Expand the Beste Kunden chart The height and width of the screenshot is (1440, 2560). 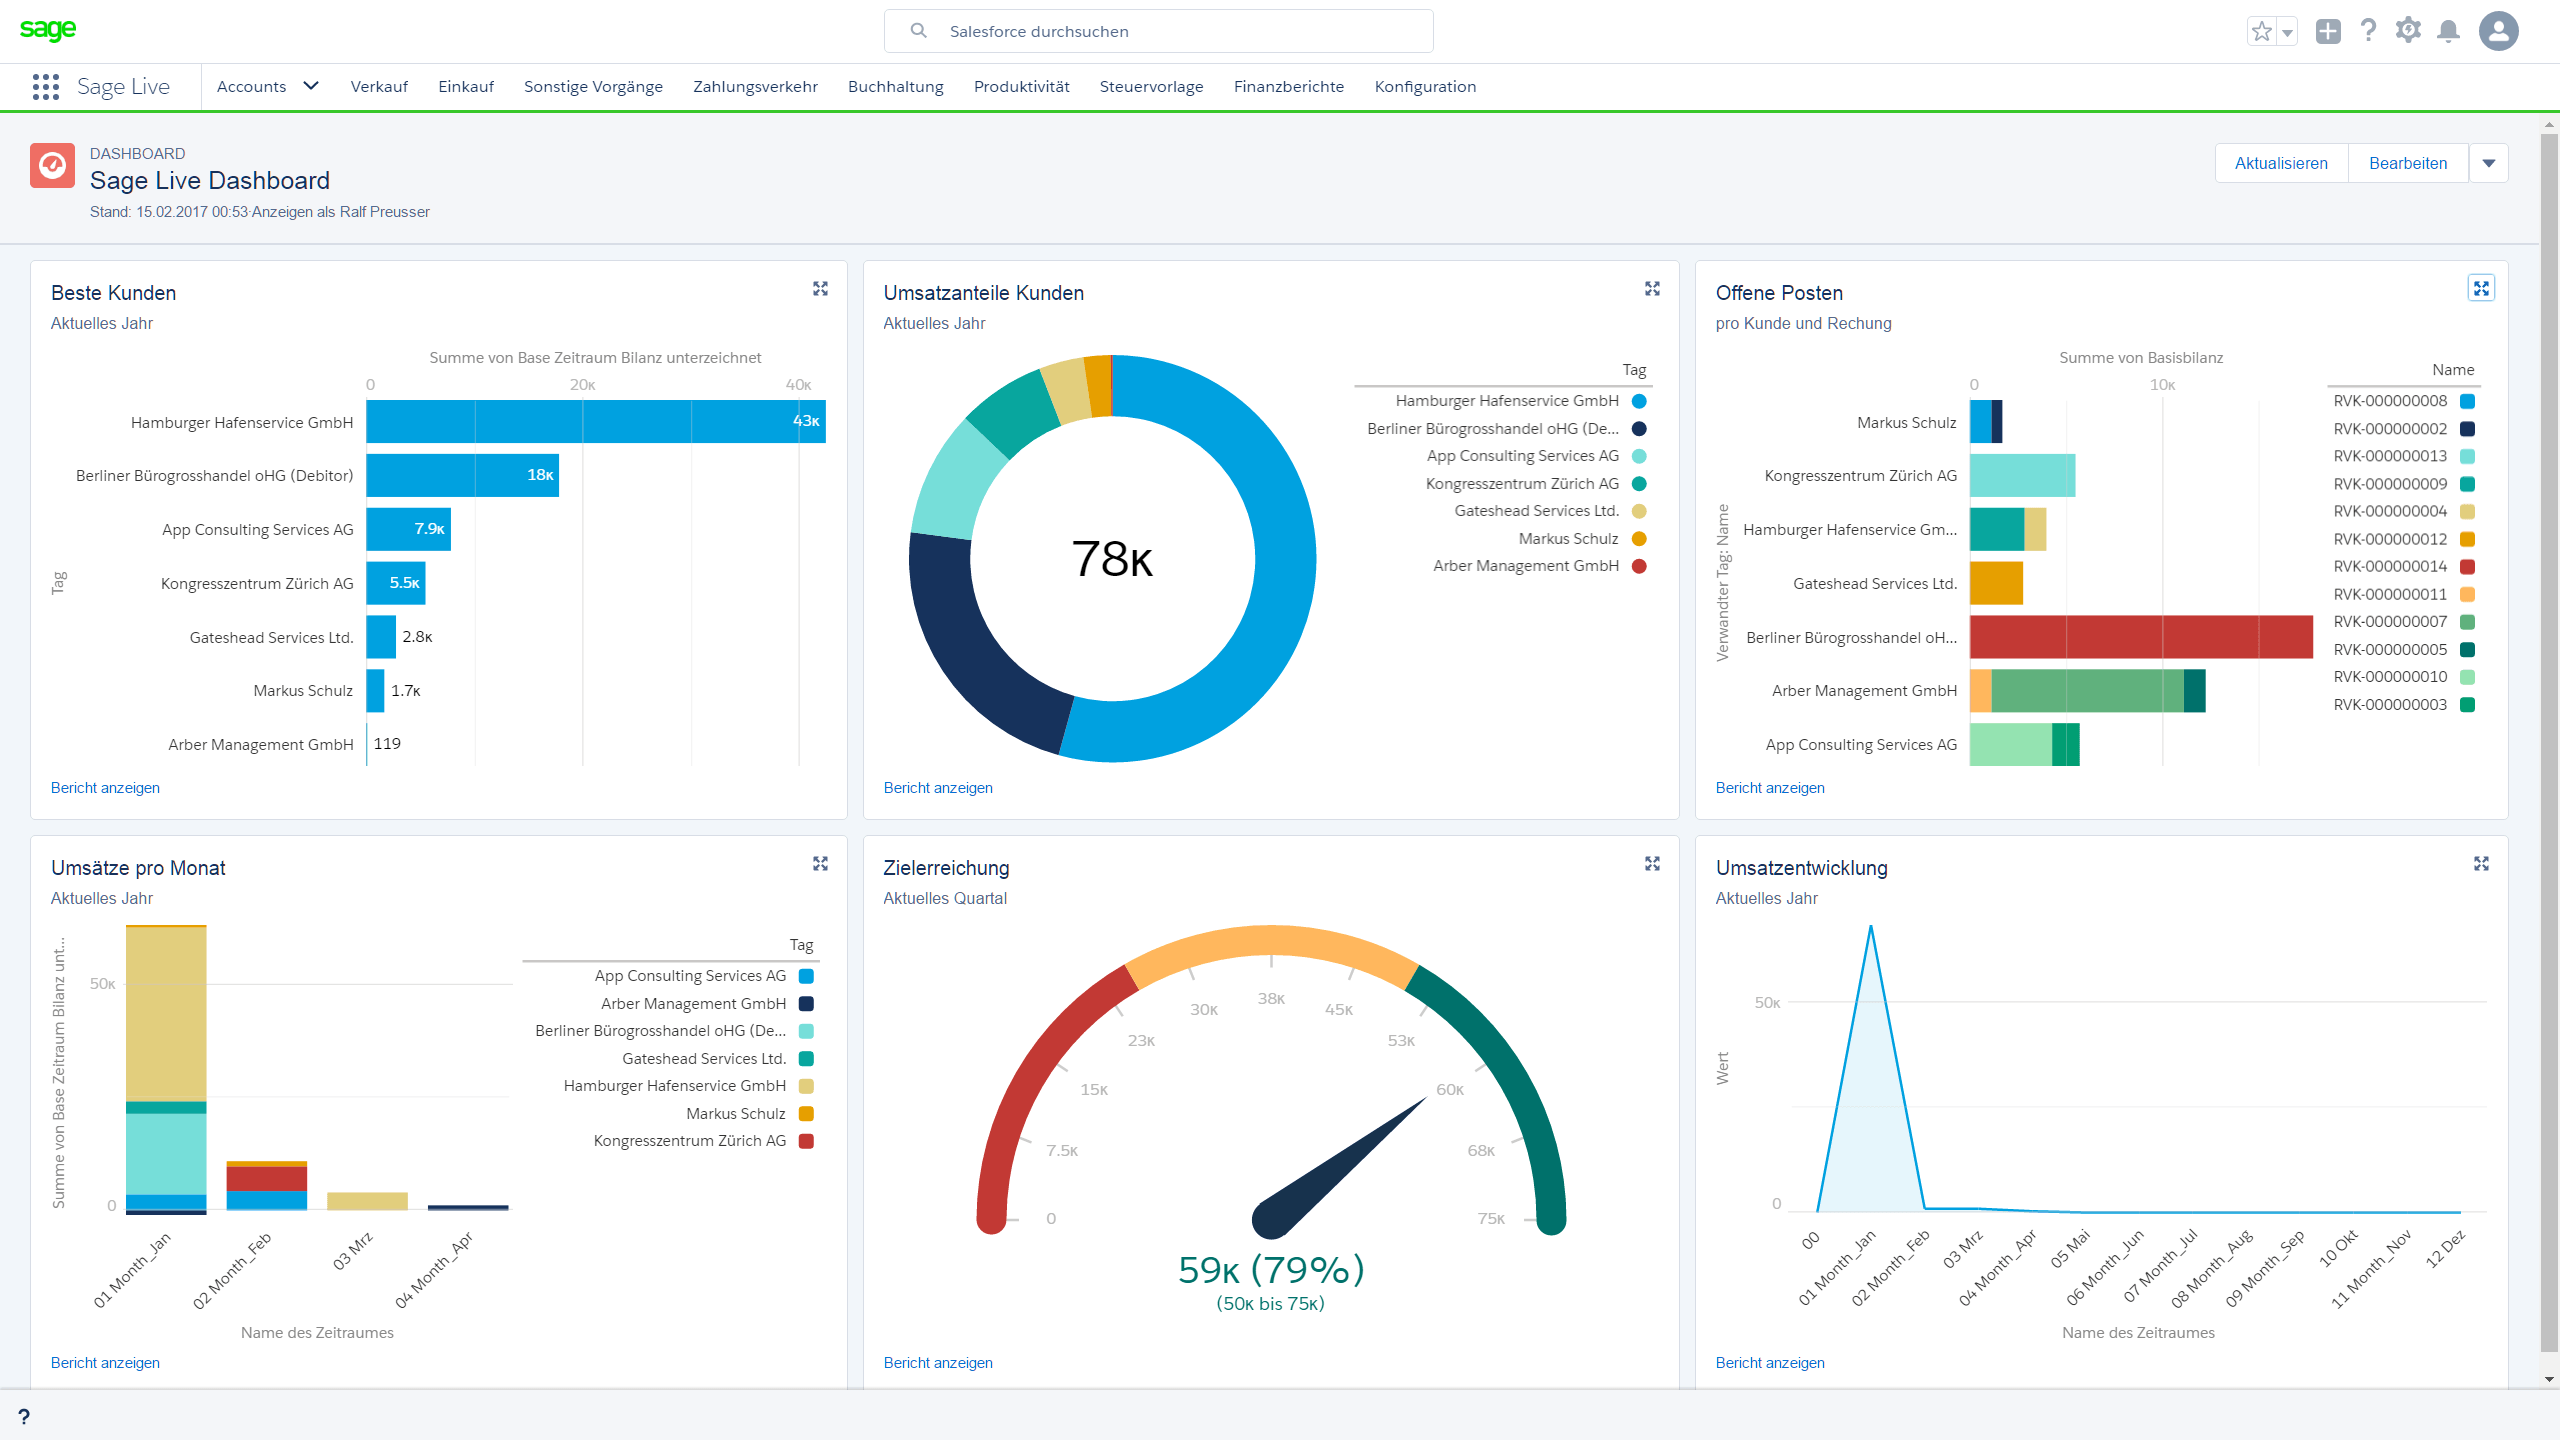tap(820, 289)
